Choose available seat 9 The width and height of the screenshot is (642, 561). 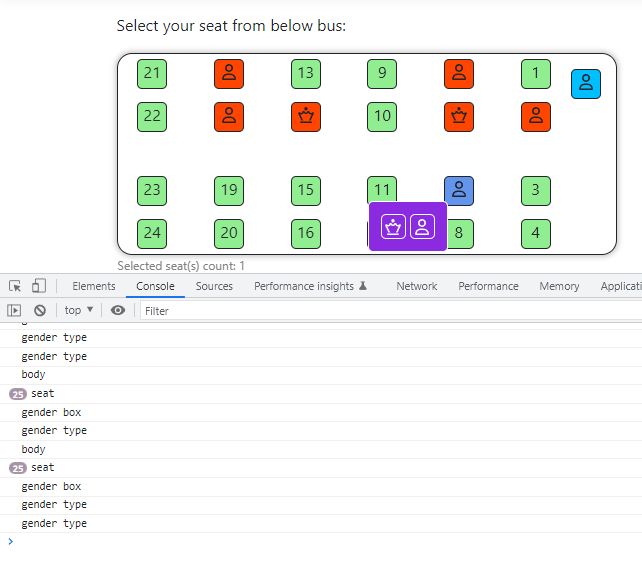pos(382,74)
